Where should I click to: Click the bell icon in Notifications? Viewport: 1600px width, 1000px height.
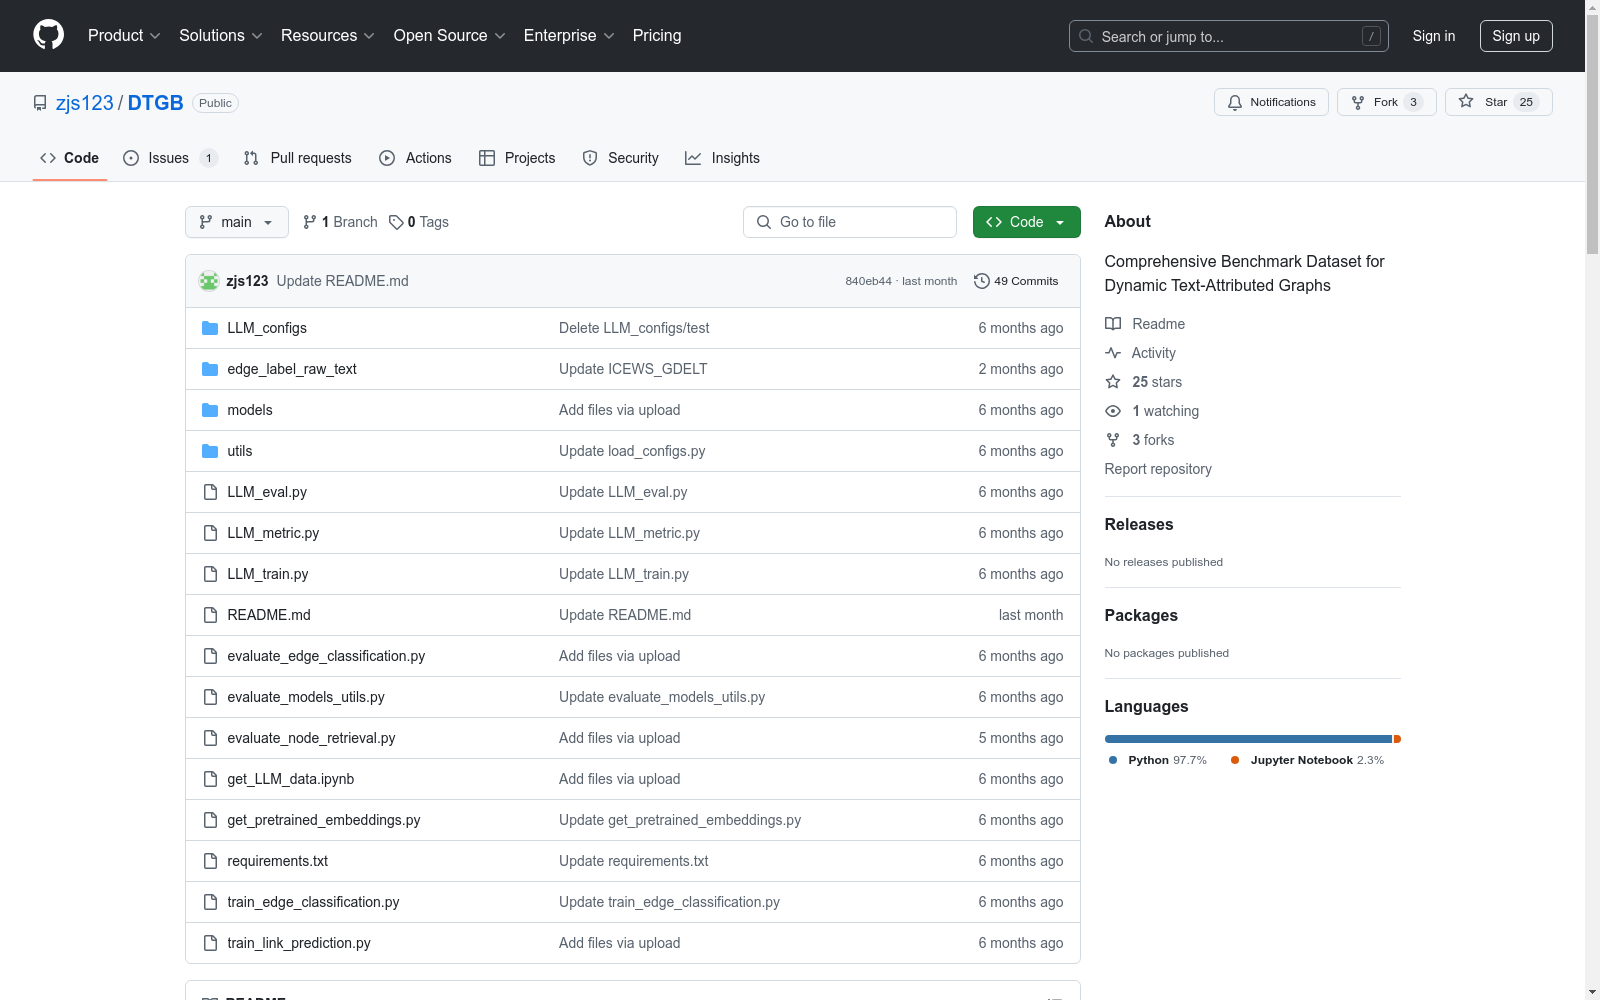point(1235,102)
